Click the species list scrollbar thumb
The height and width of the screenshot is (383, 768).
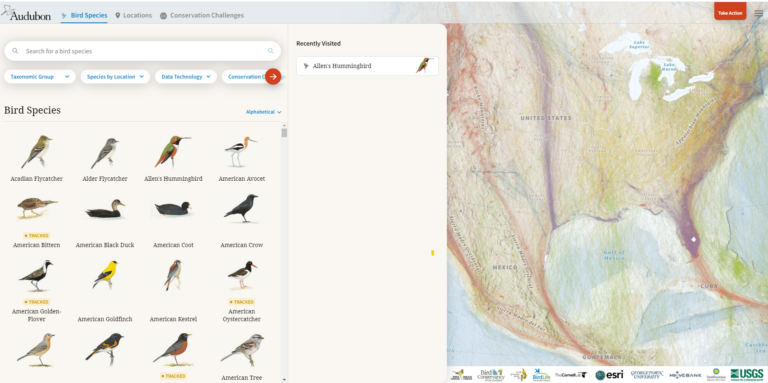(x=284, y=133)
